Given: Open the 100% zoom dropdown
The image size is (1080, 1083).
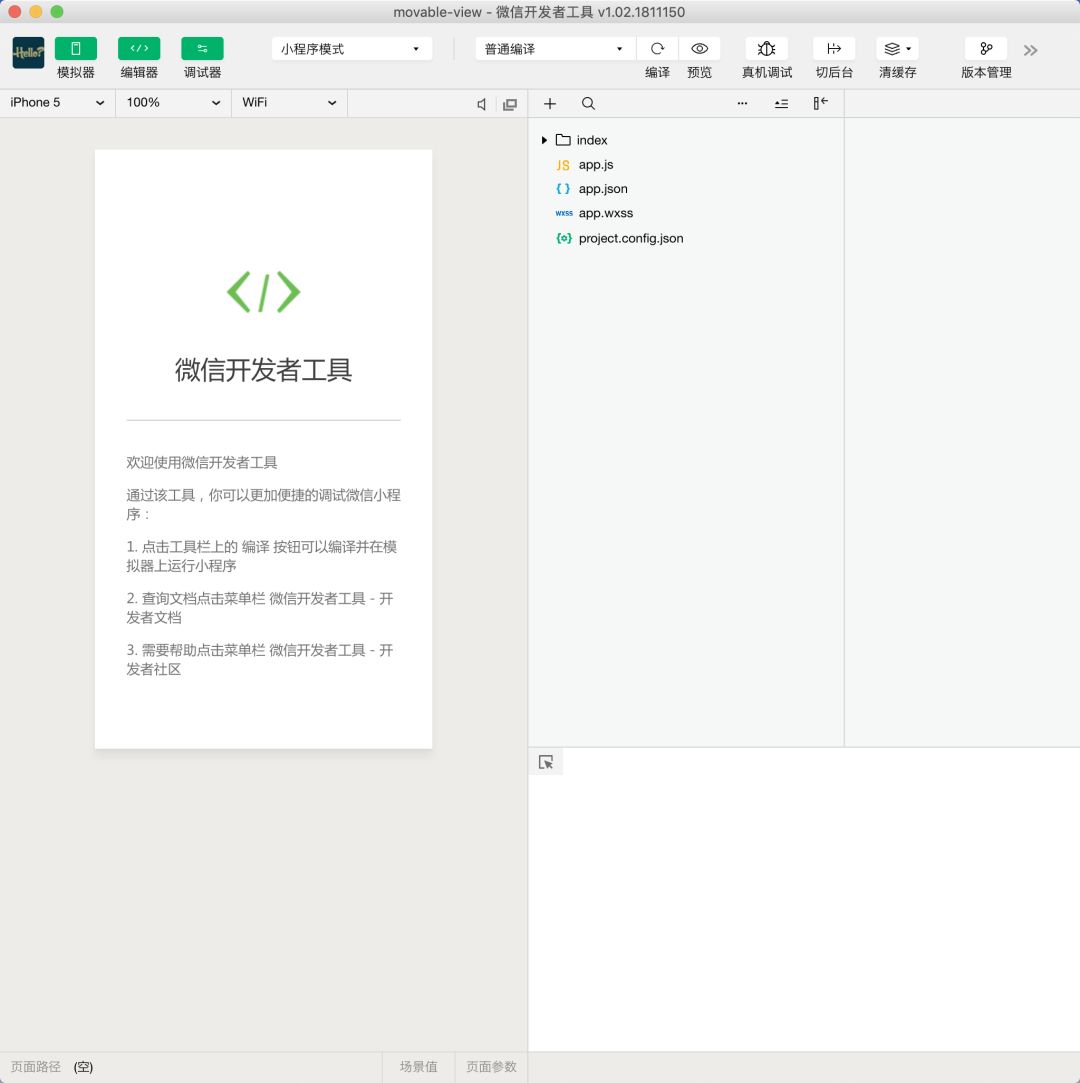Looking at the screenshot, I should [x=173, y=103].
